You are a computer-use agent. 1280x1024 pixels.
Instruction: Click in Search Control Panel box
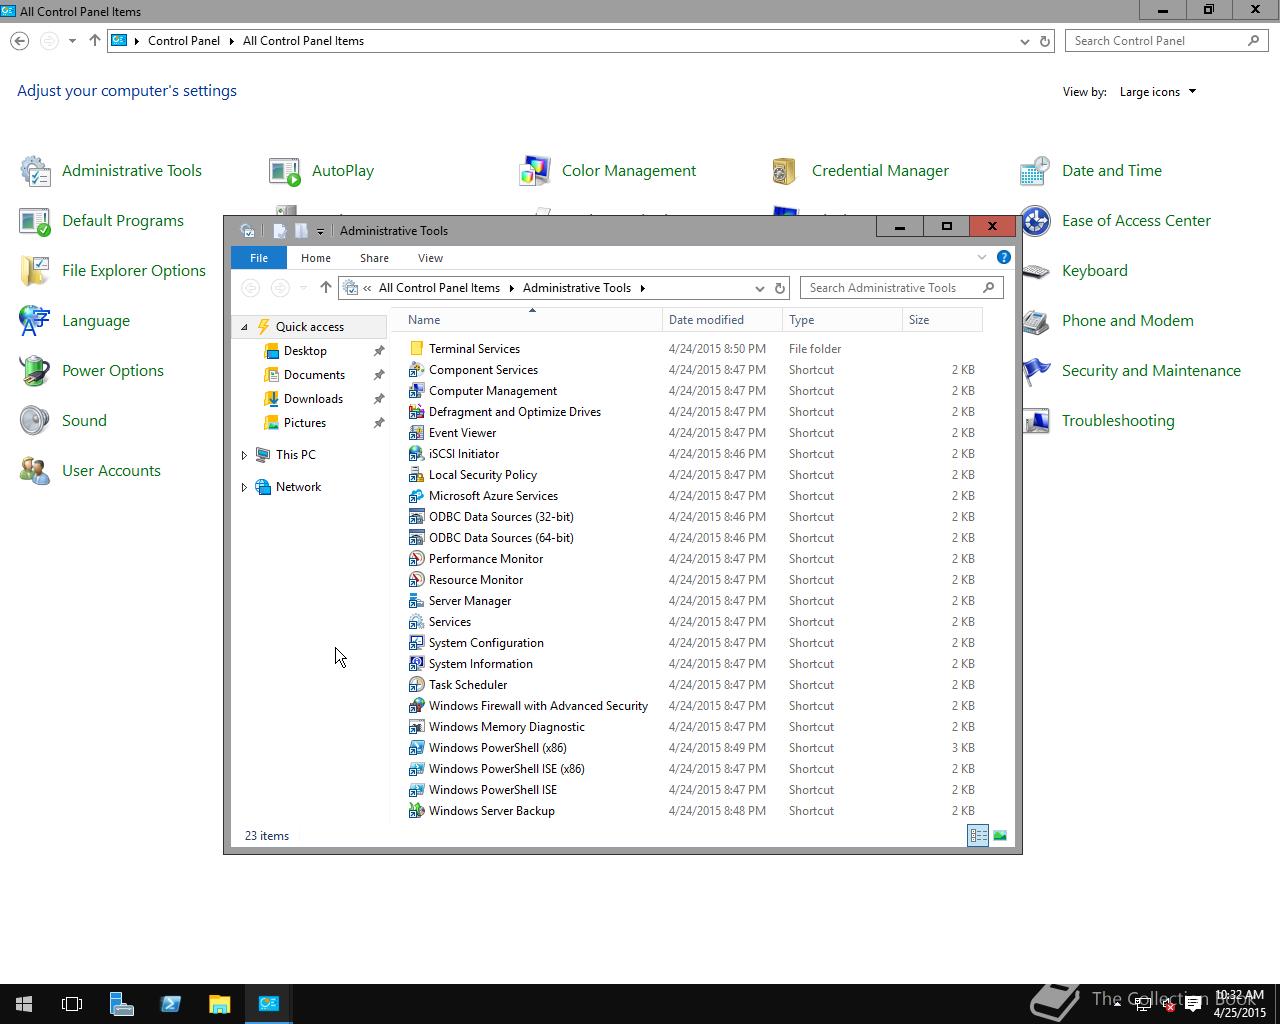1166,41
